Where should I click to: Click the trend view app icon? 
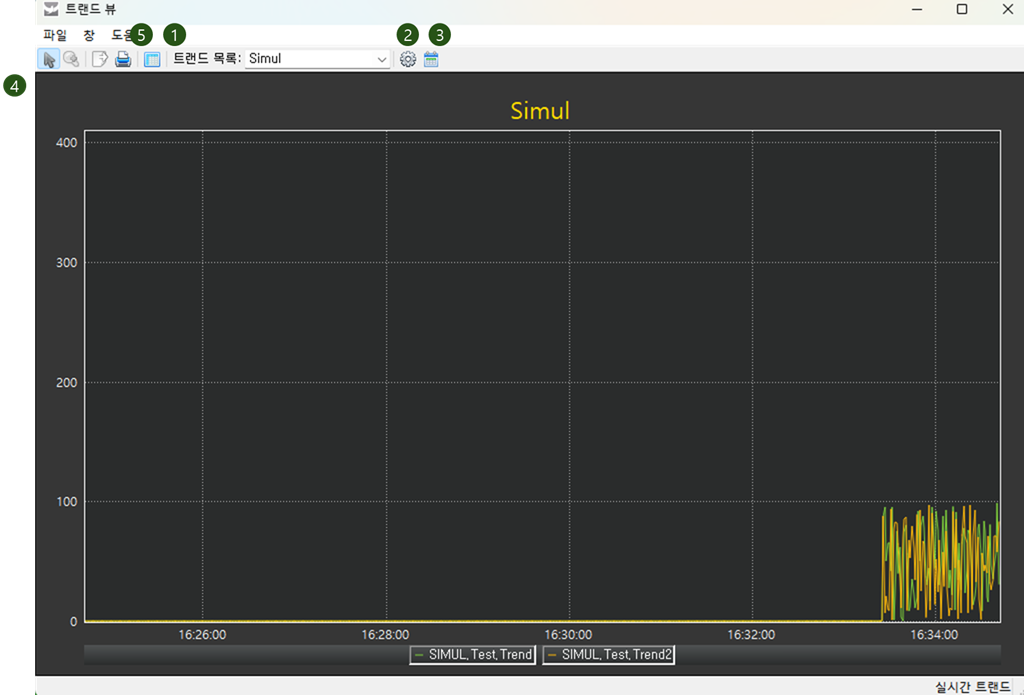pos(51,9)
